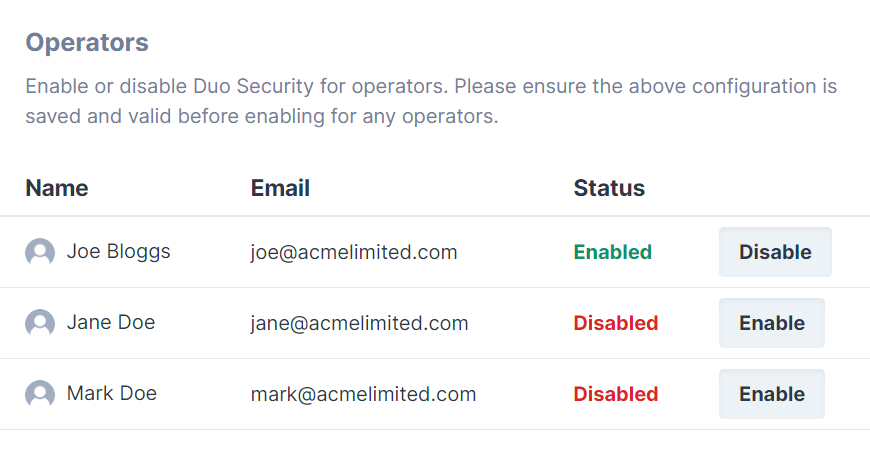Click the Operators section heading
The image size is (870, 450).
pos(87,43)
